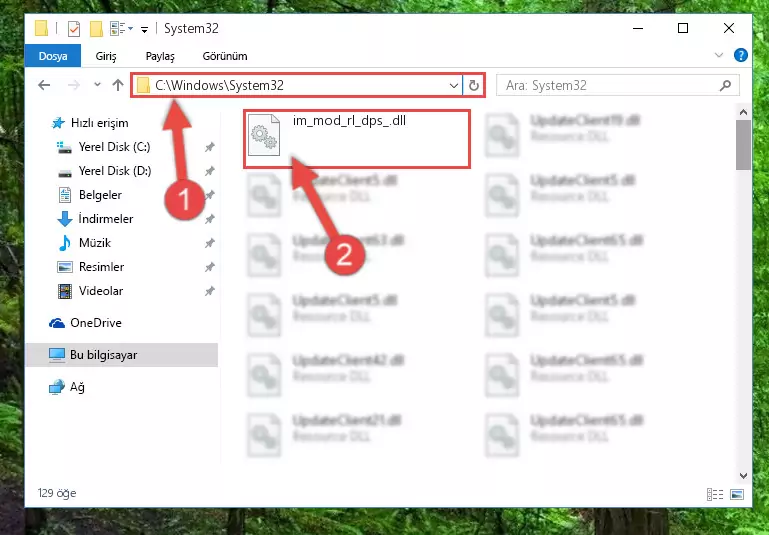Image resolution: width=769 pixels, height=535 pixels.
Task: Click the New folder quick access icon
Action: click(96, 29)
